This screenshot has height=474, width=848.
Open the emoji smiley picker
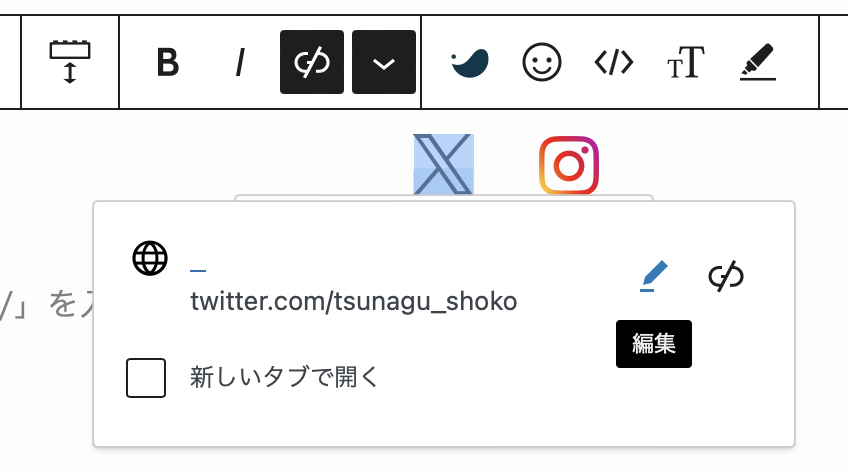[x=542, y=63]
